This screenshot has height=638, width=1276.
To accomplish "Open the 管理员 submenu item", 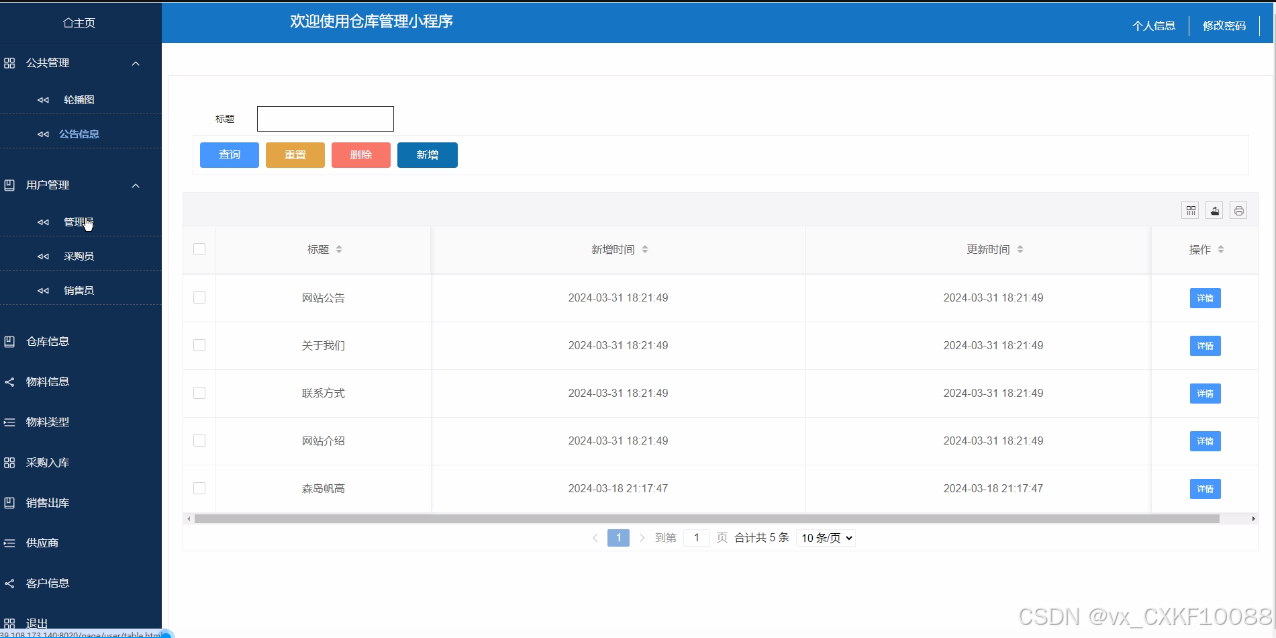I will click(x=79, y=222).
